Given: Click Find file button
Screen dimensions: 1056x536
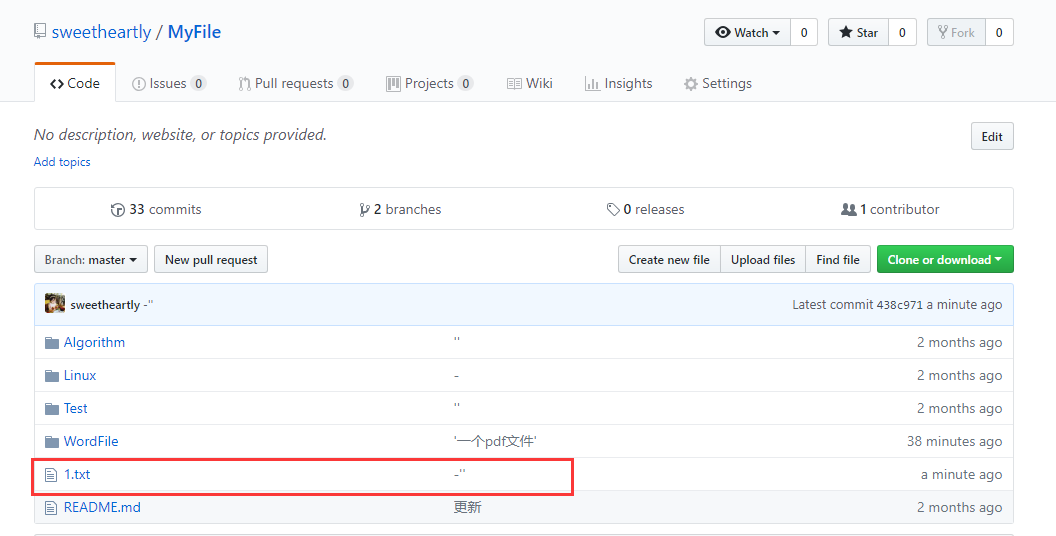Looking at the screenshot, I should (838, 259).
